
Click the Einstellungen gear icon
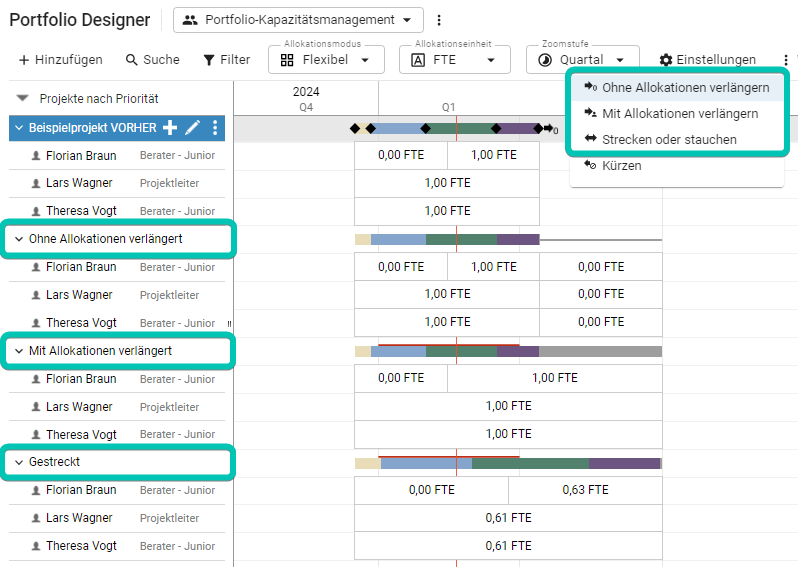[666, 60]
